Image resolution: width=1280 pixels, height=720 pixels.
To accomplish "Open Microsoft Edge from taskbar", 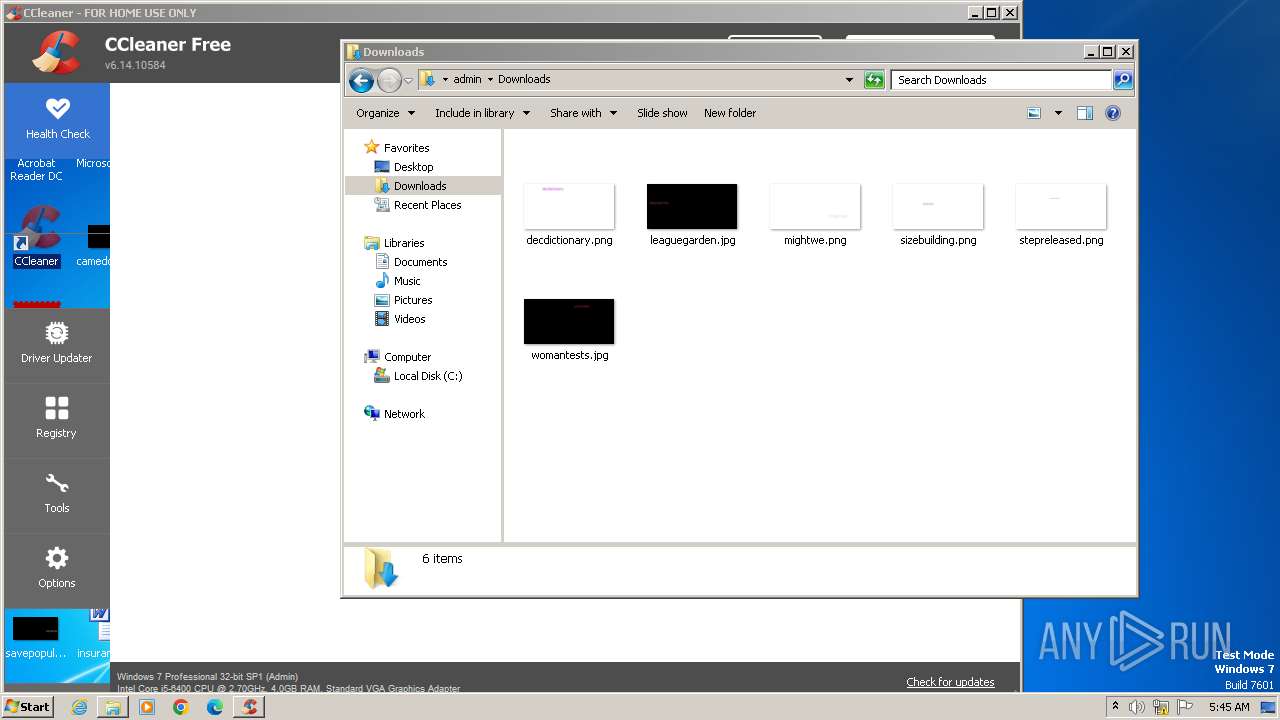I will [x=215, y=707].
